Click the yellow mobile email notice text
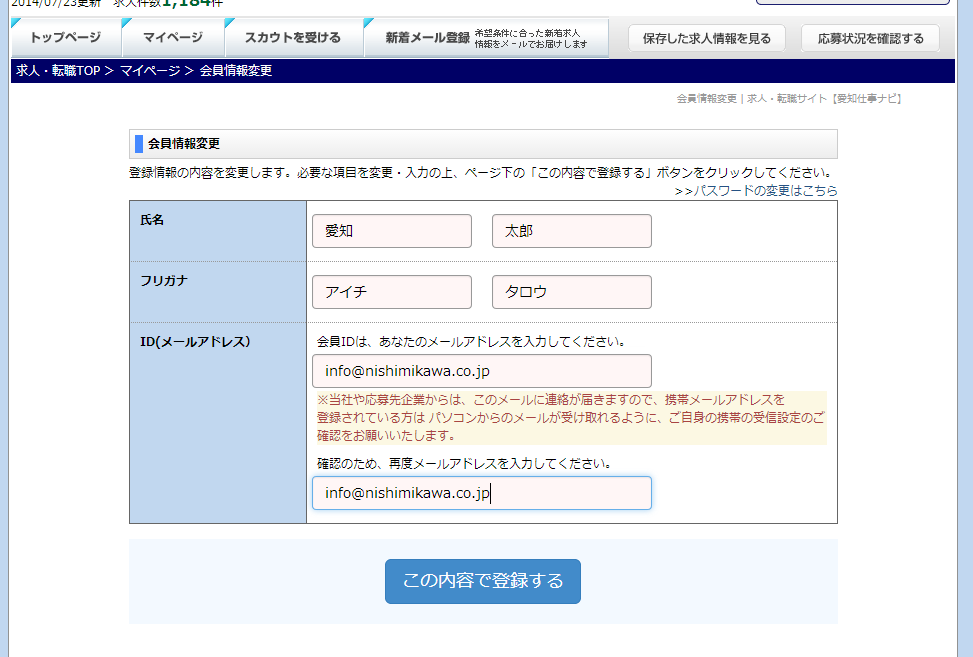 (x=570, y=417)
